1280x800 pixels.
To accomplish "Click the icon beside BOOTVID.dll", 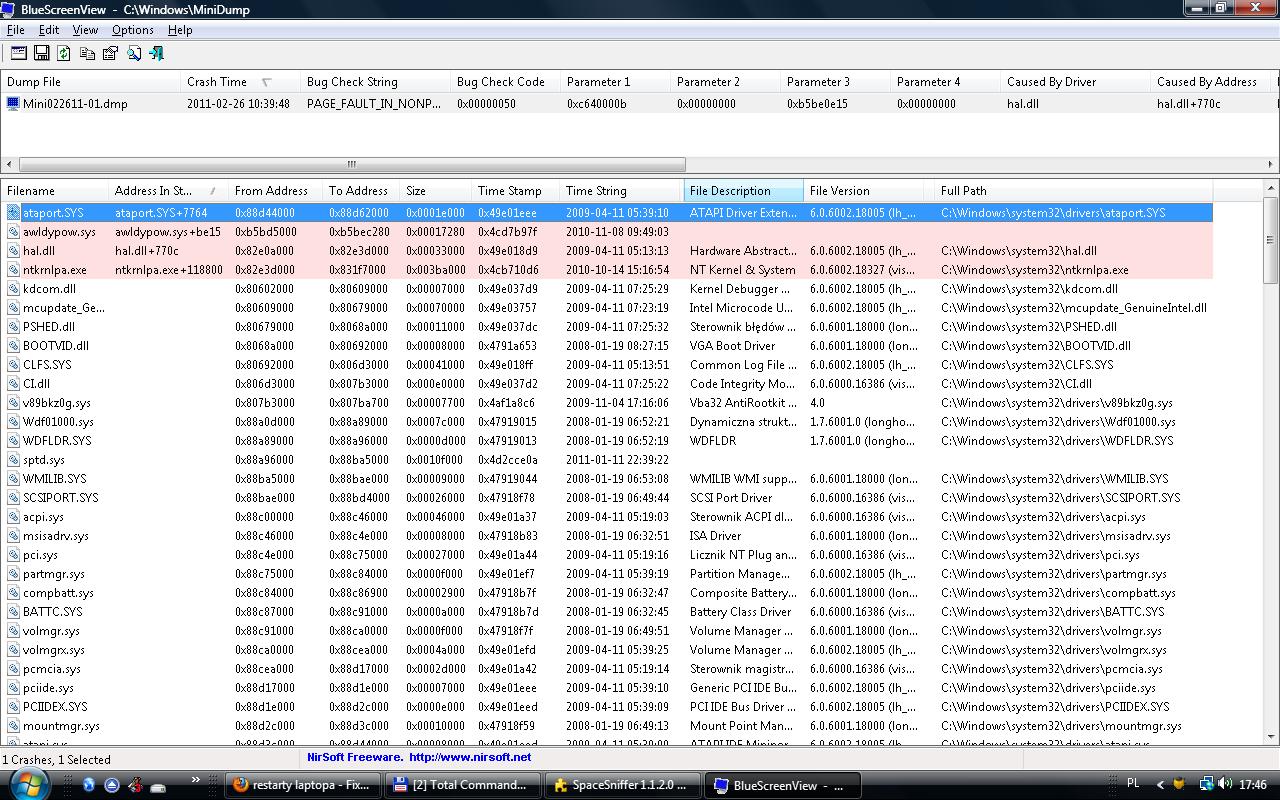I will click(x=13, y=346).
